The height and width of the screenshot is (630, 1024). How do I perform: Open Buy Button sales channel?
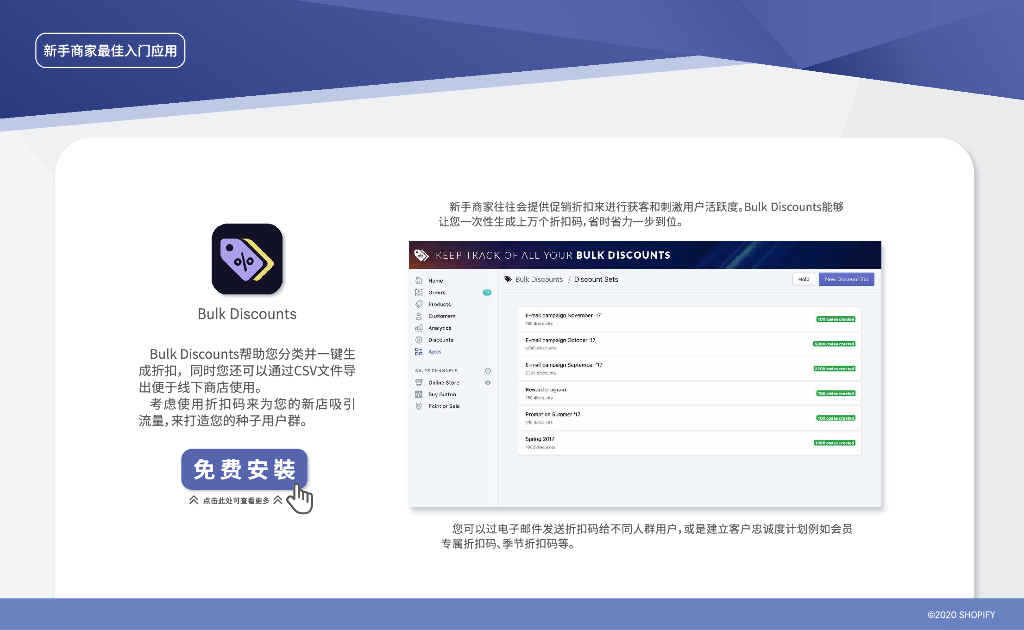[x=442, y=394]
